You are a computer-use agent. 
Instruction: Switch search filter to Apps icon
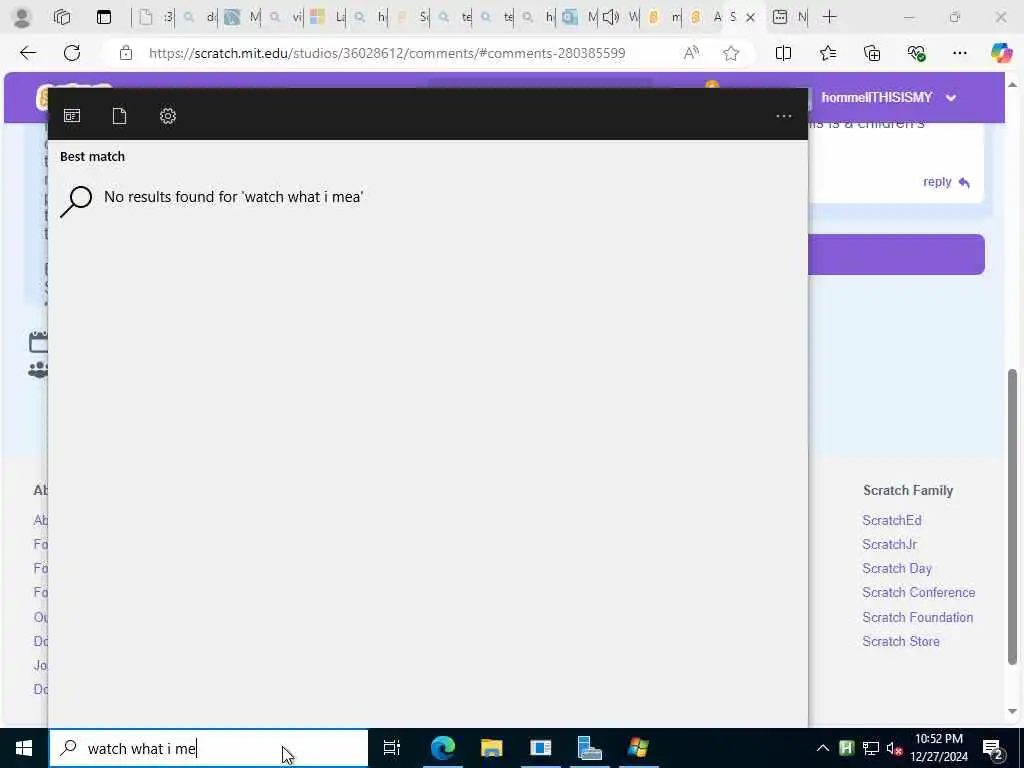[72, 116]
